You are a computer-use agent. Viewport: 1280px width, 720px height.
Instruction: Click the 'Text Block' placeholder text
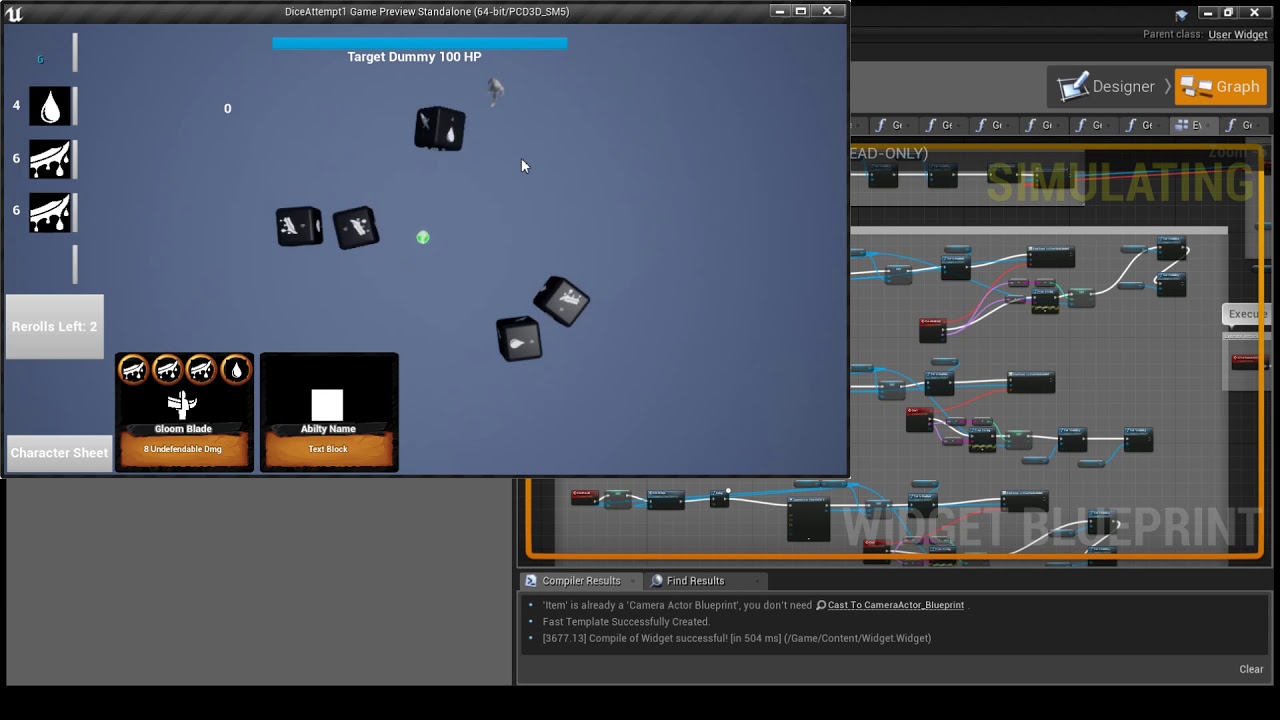[328, 449]
